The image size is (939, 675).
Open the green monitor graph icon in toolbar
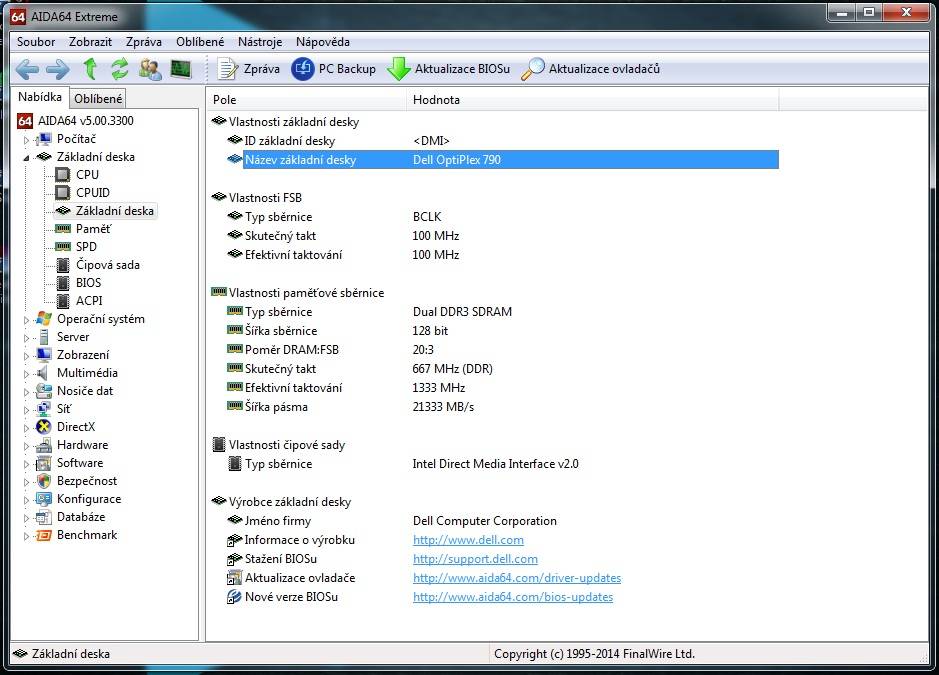coord(180,69)
